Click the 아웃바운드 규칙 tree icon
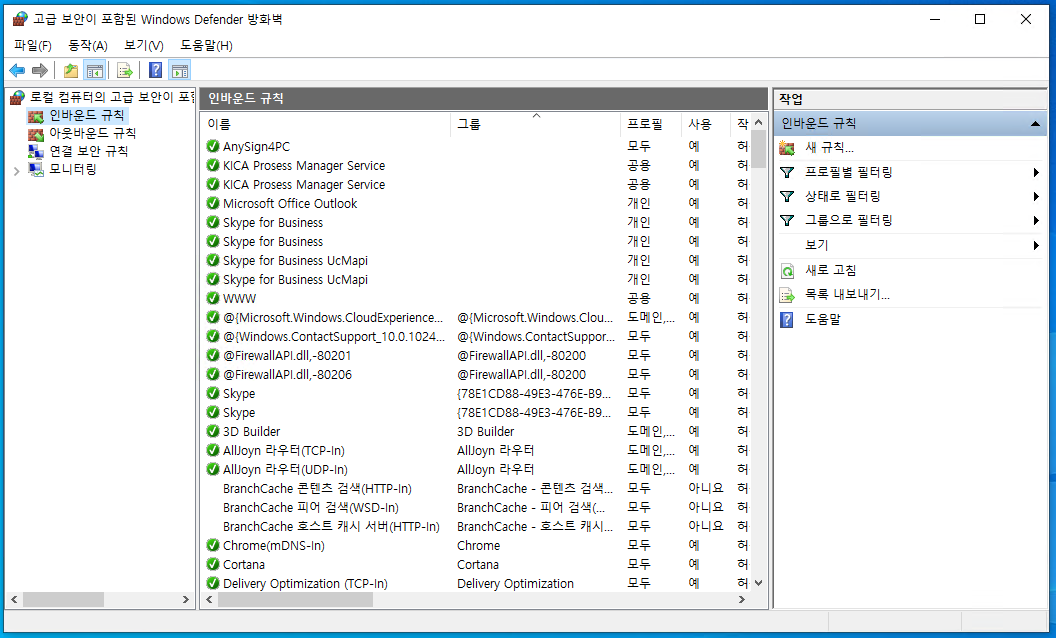The width and height of the screenshot is (1056, 638). pyautogui.click(x=36, y=134)
